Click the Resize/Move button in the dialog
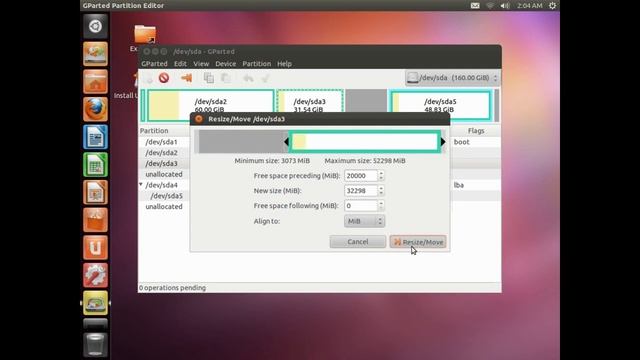Screen dimensions: 640x360 pos(418,242)
